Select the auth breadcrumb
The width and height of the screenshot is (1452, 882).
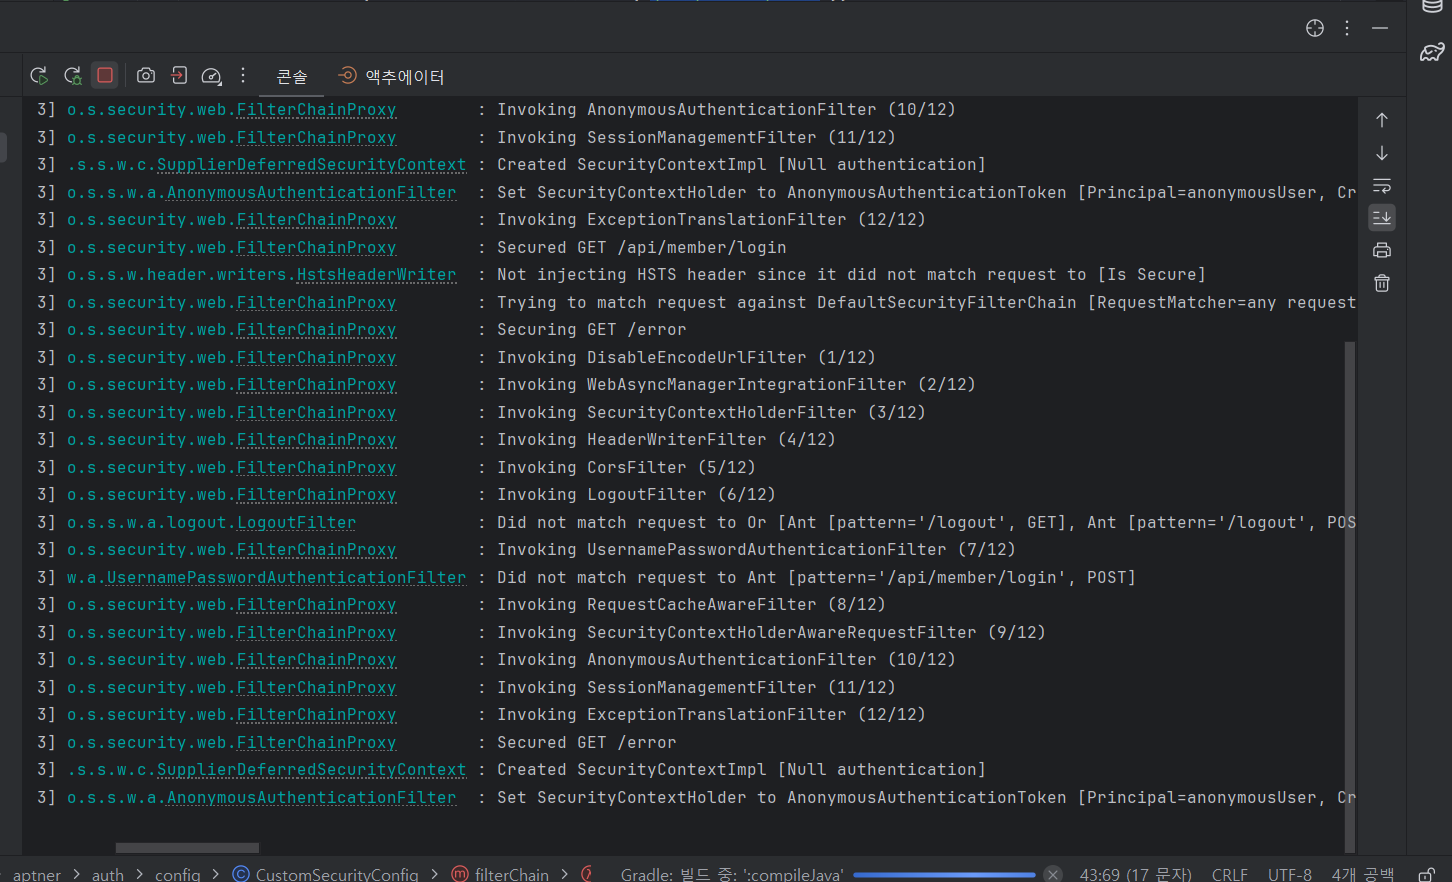(x=108, y=874)
